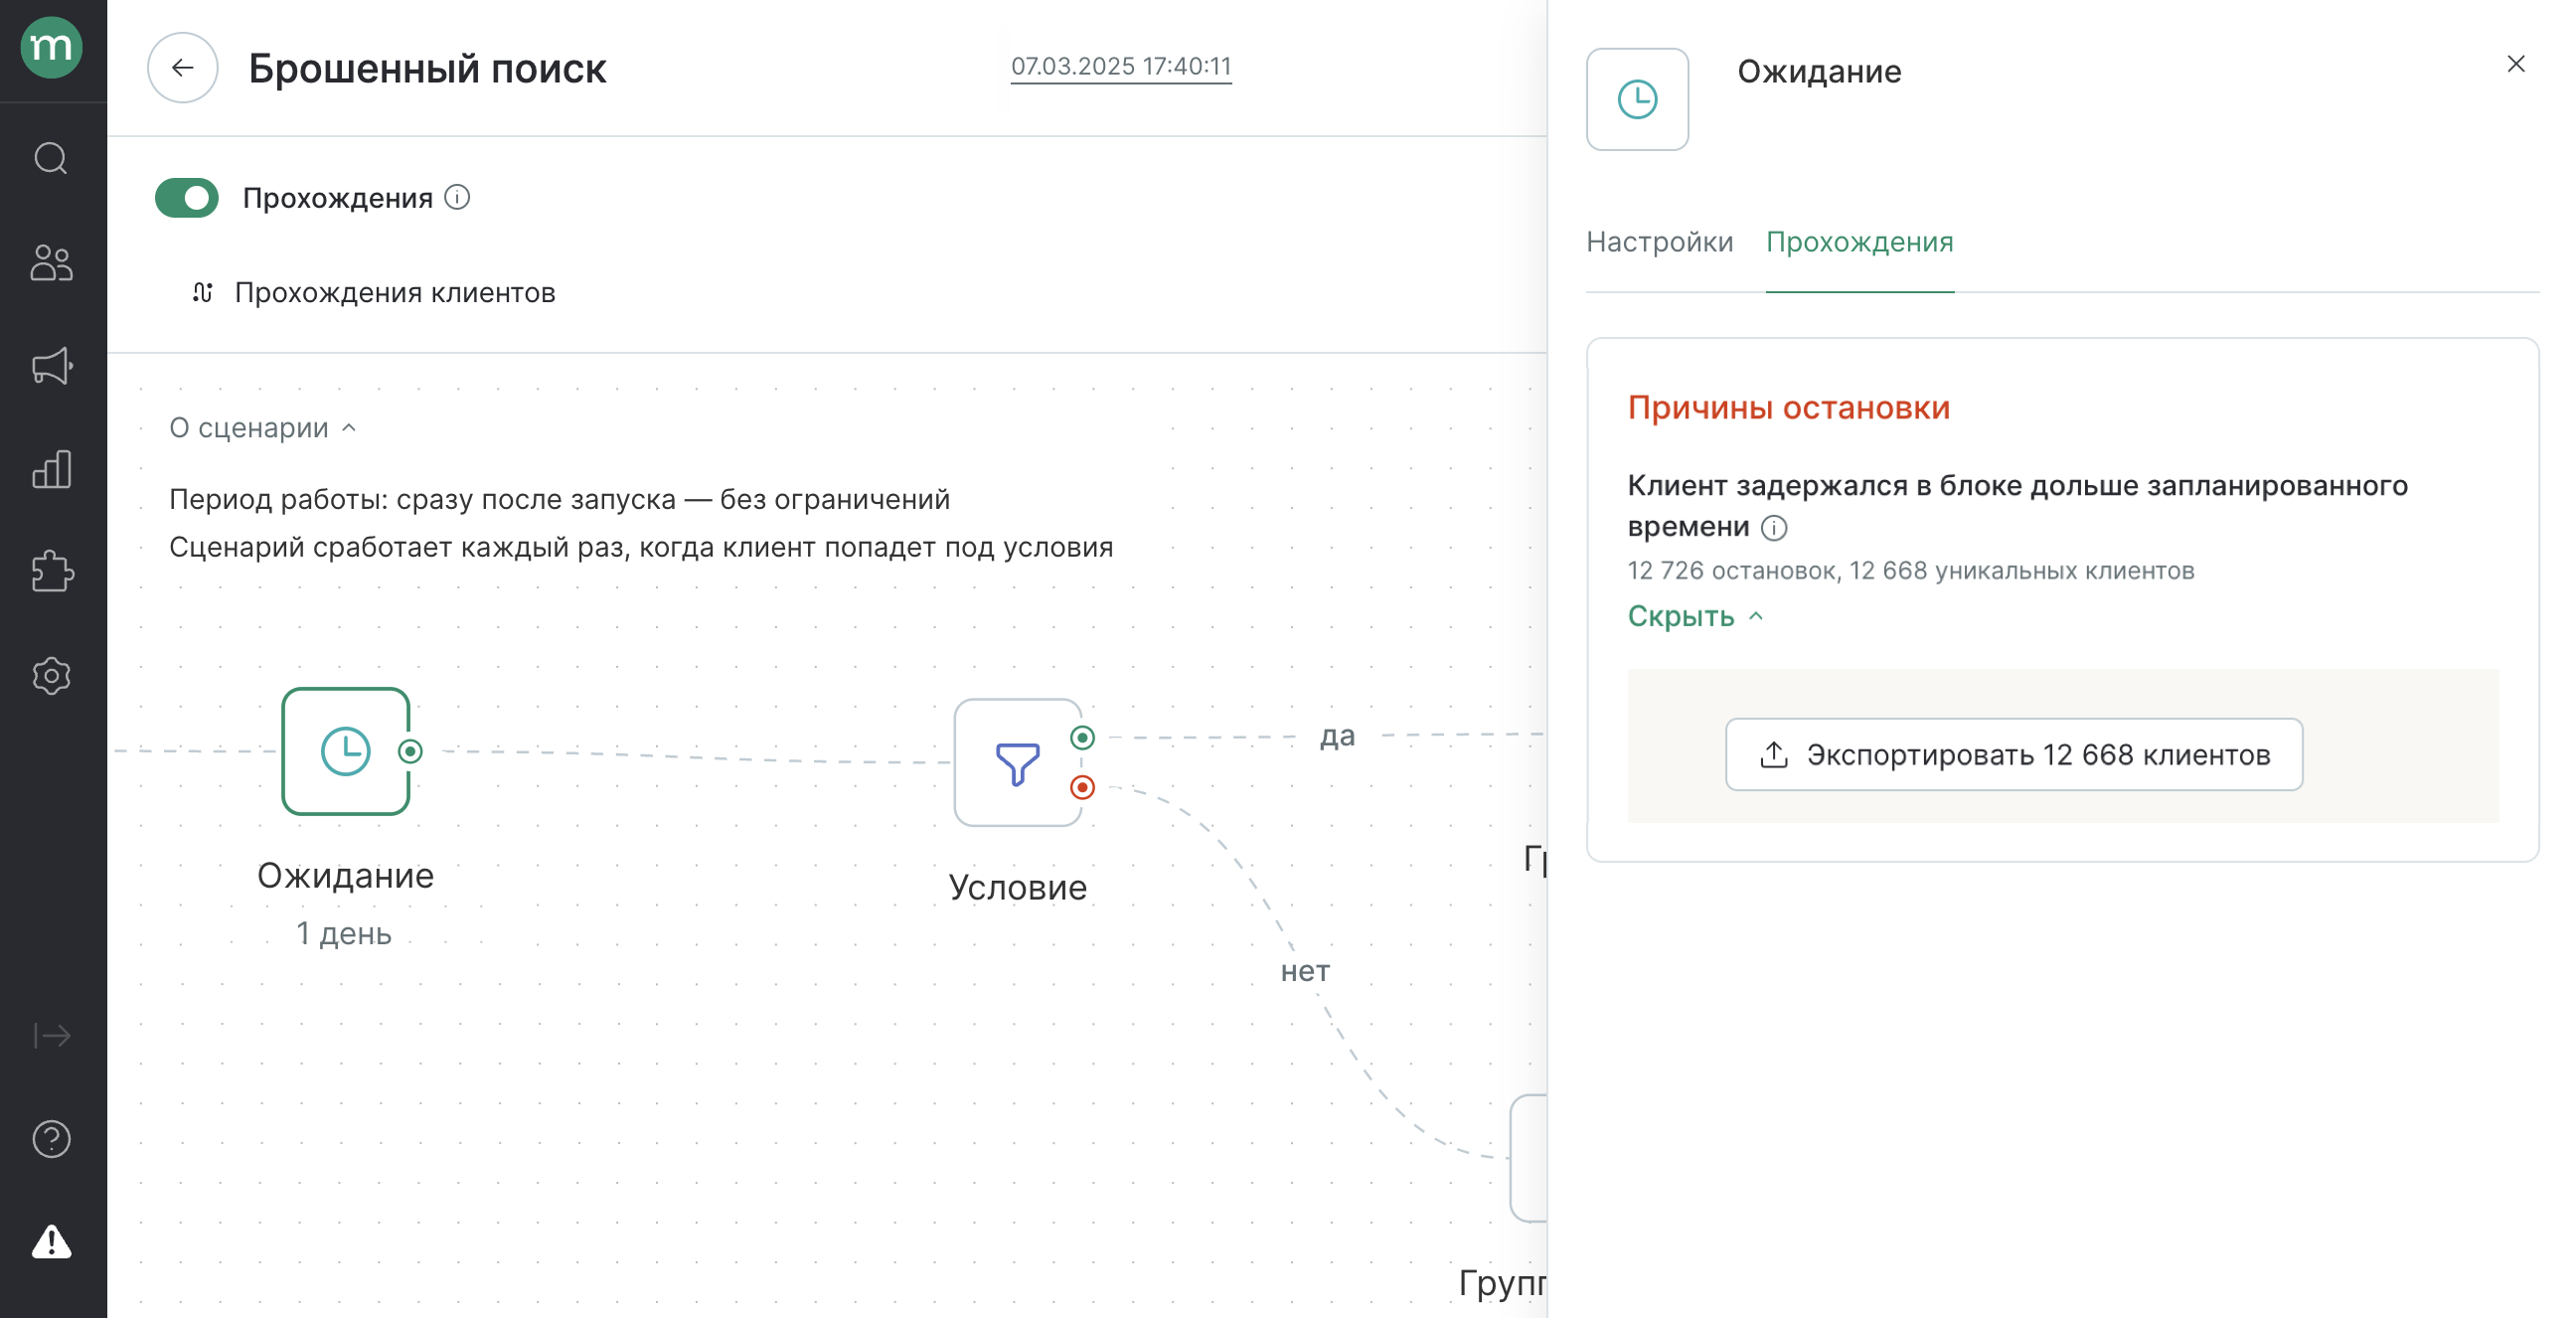This screenshot has width=2576, height=1318.
Task: Click the да branch label
Action: pyautogui.click(x=1338, y=737)
